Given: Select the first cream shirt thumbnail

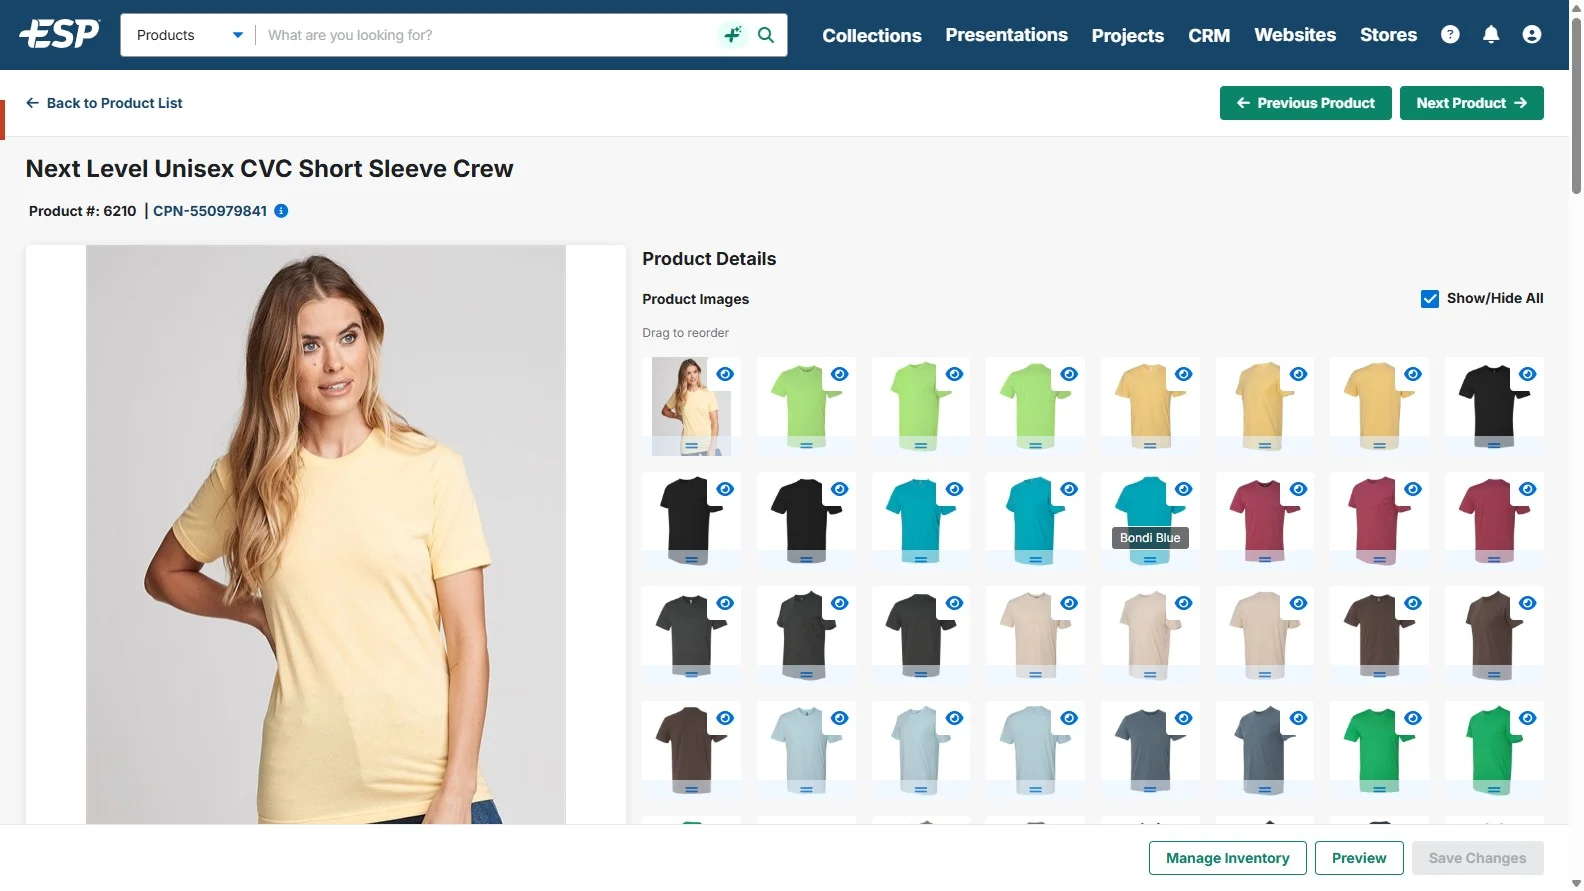Looking at the screenshot, I should click(x=1035, y=634).
